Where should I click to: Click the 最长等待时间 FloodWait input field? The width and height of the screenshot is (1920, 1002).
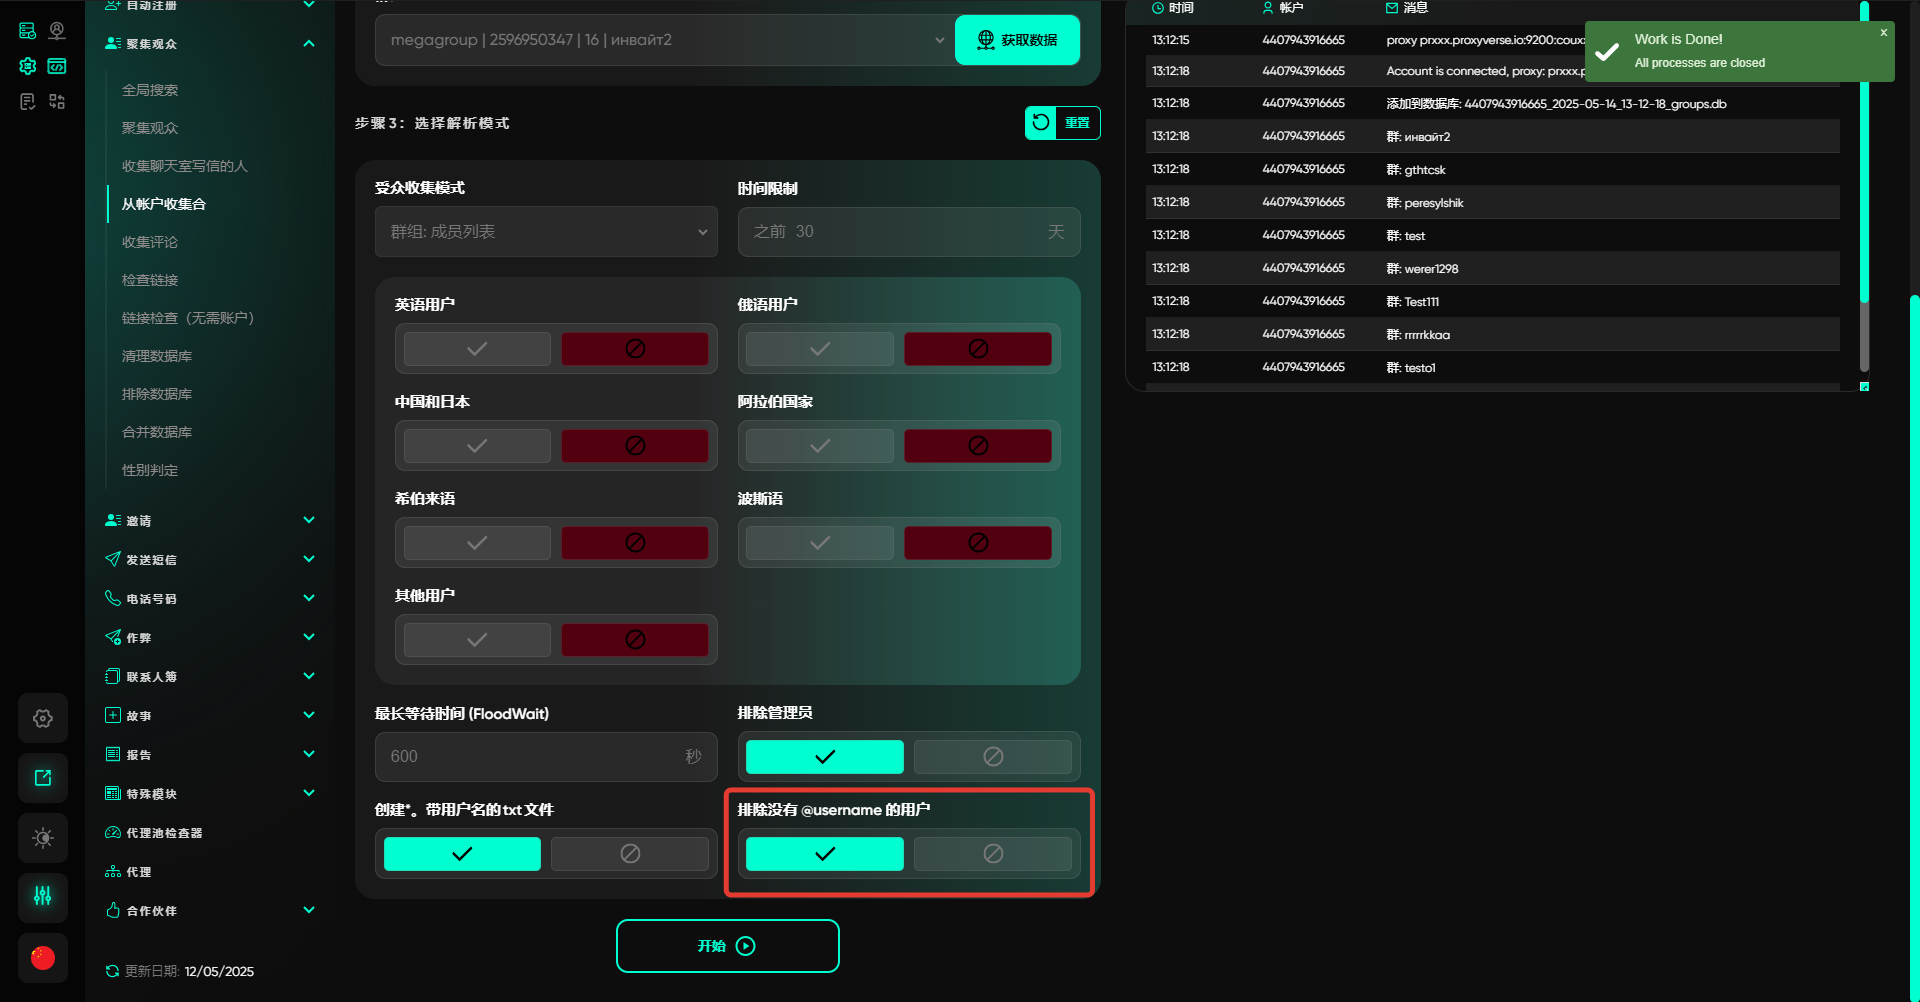[530, 757]
